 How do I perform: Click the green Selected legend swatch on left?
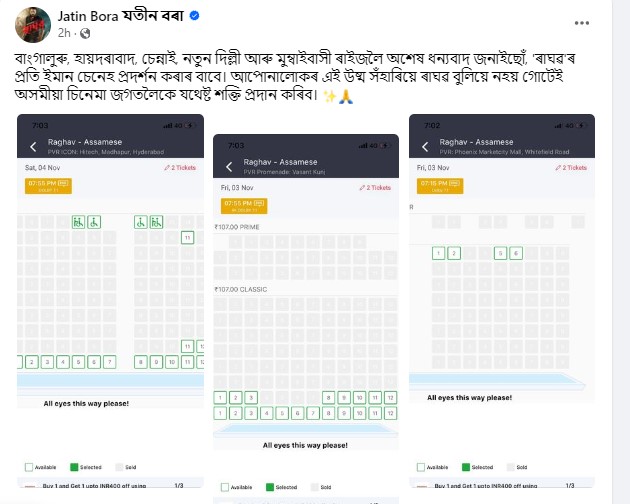coord(74,467)
